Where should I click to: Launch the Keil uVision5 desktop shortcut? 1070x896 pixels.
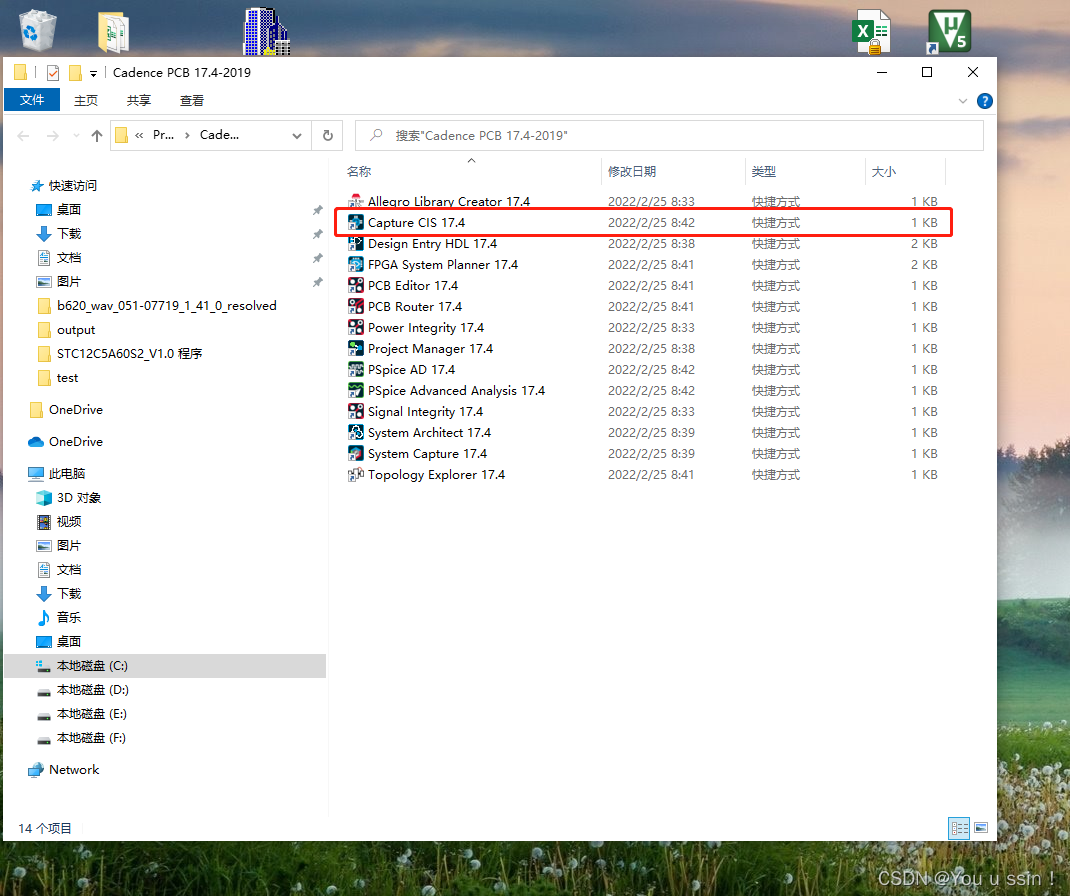click(x=949, y=31)
